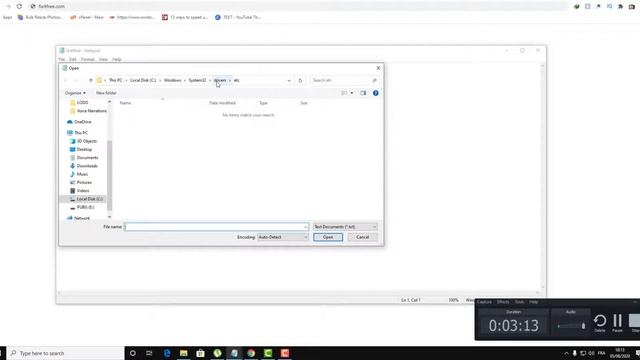
Task: Click New folder button
Action: tap(106, 93)
